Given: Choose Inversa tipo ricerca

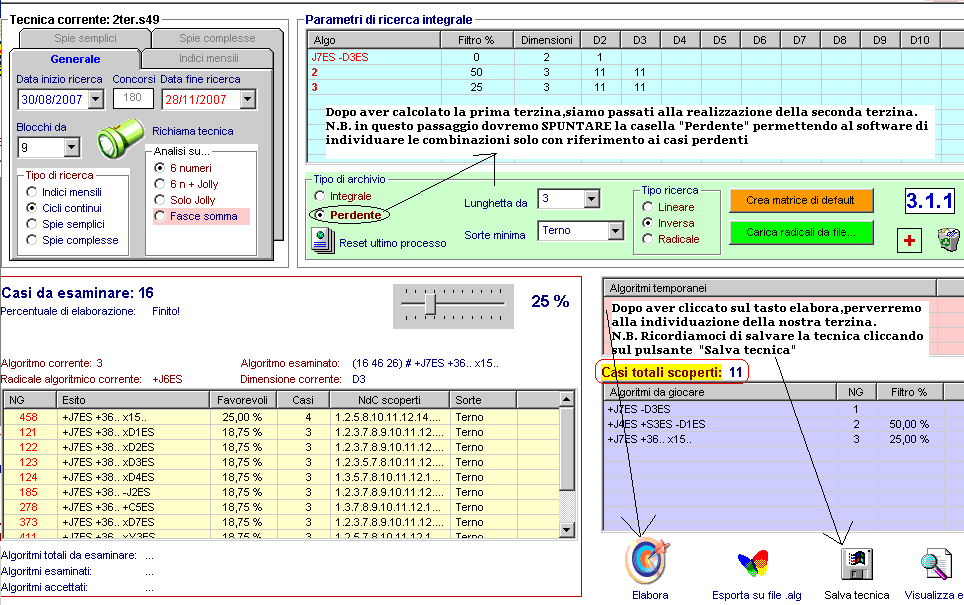Looking at the screenshot, I should (647, 223).
